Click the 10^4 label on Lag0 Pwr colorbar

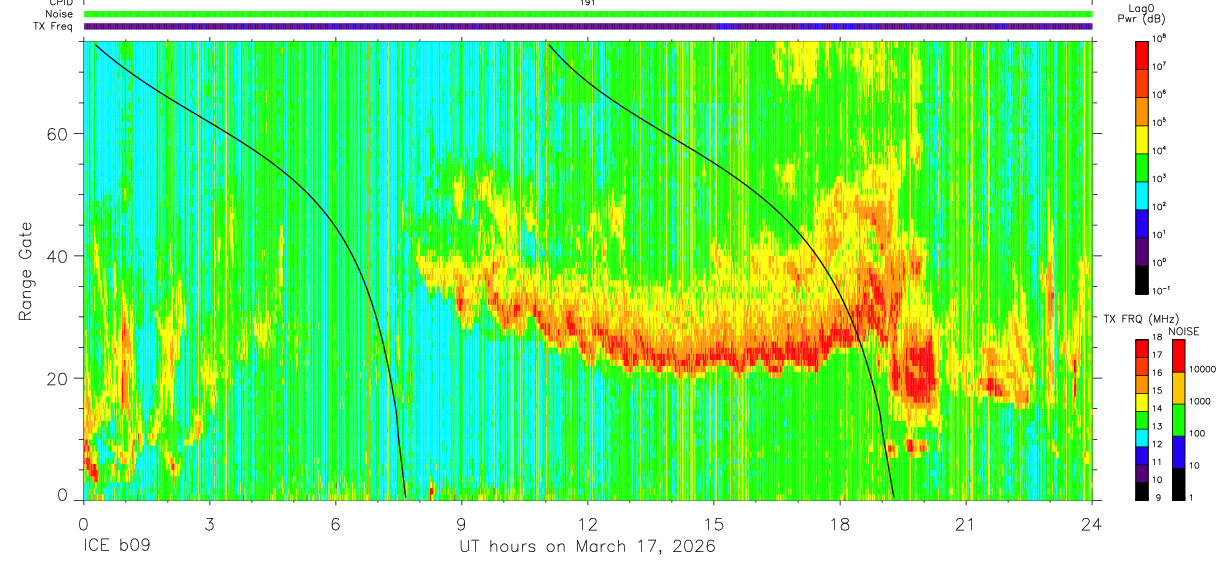(1159, 151)
